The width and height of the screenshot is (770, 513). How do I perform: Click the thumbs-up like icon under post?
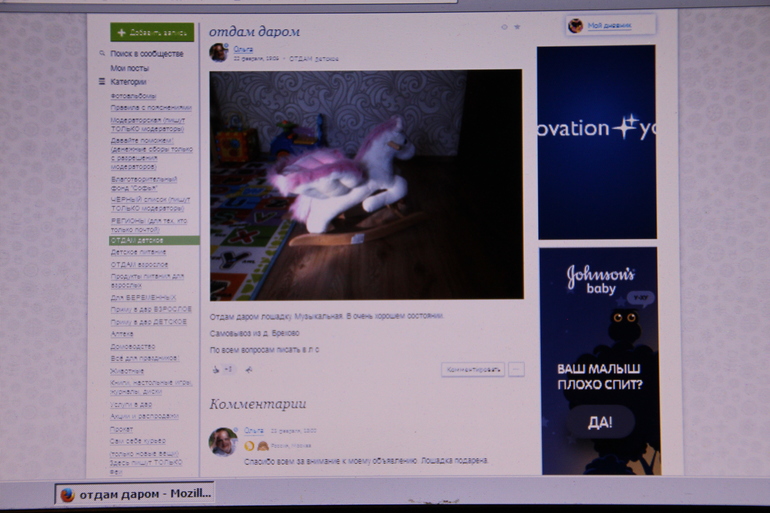pos(216,369)
